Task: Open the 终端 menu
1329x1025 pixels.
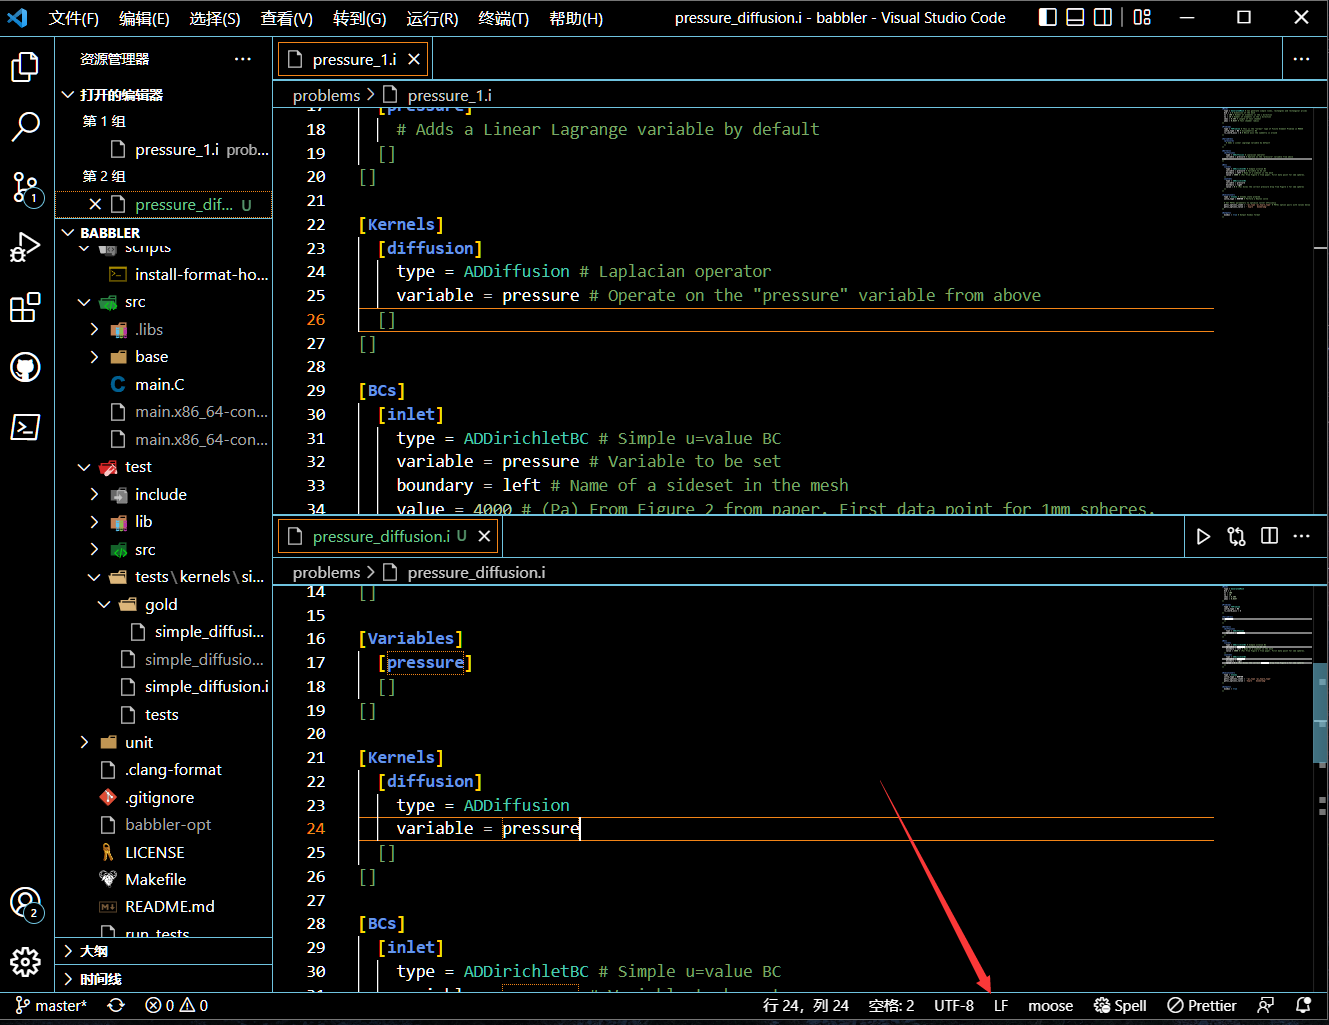Action: click(503, 17)
